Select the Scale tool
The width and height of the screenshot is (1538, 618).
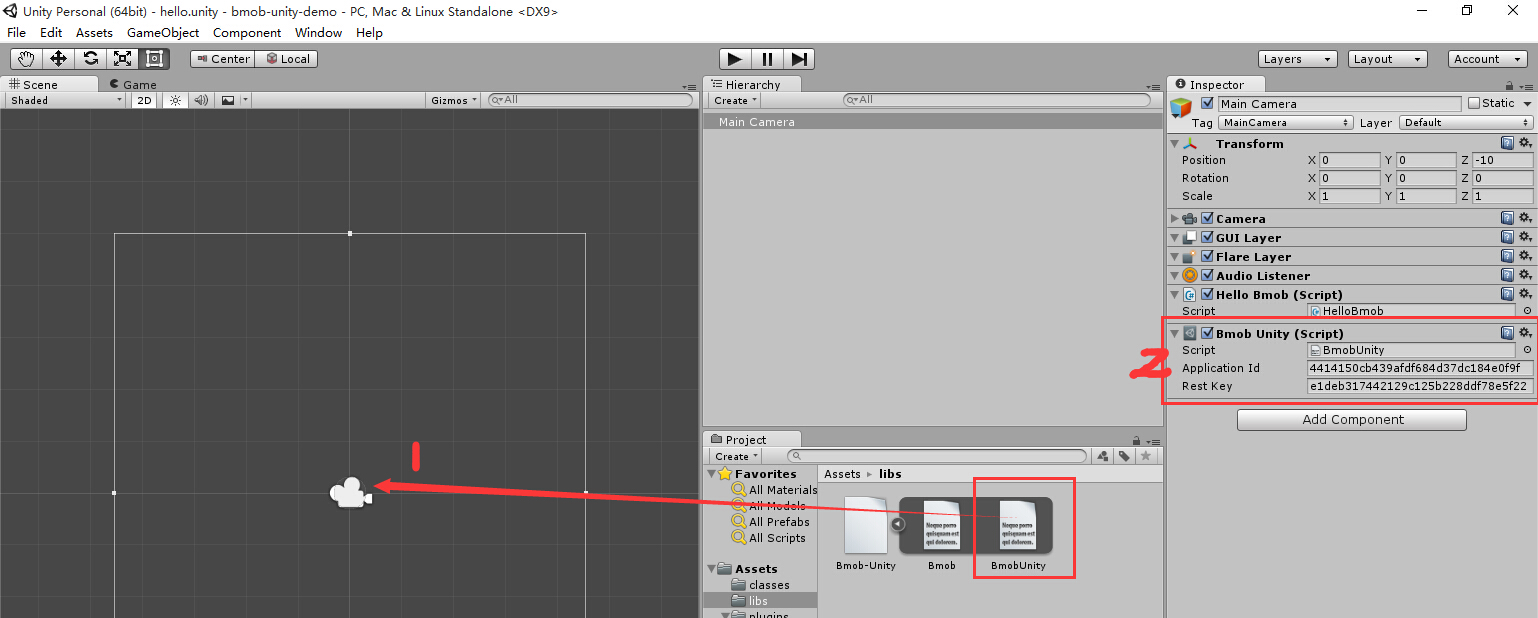122,59
